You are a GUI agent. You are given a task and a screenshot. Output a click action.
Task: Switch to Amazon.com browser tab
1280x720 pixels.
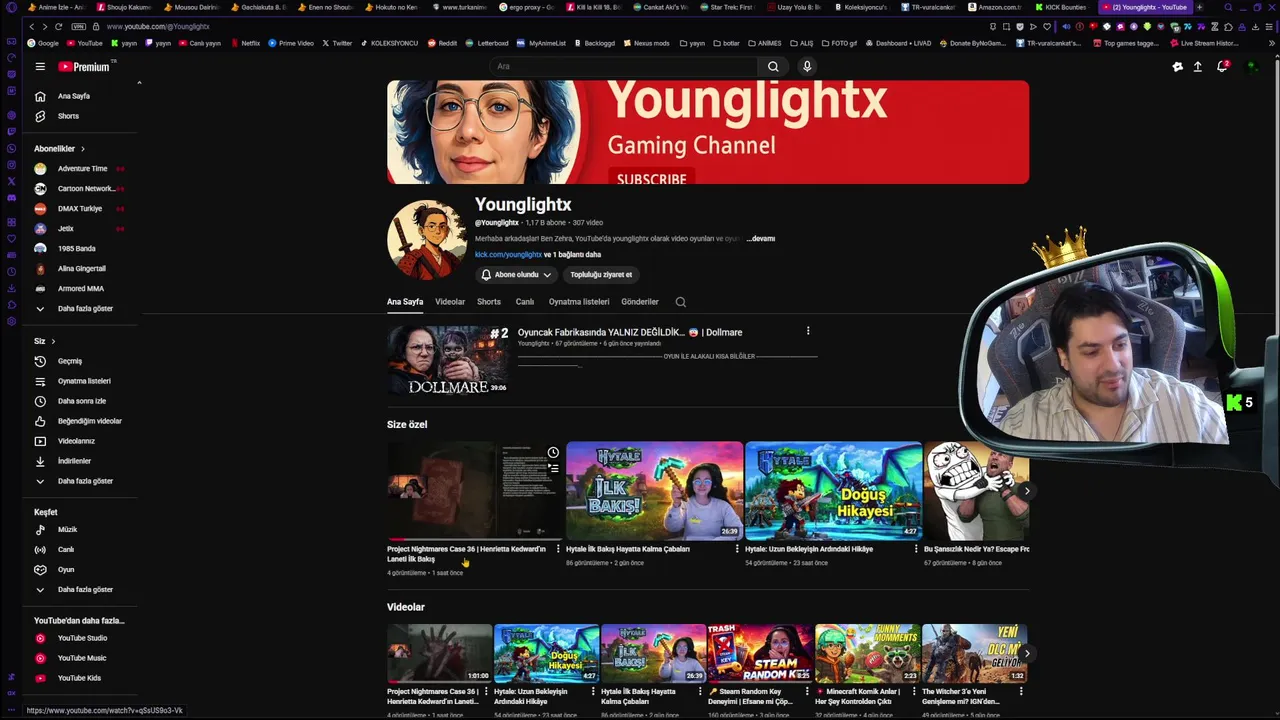pyautogui.click(x=994, y=7)
